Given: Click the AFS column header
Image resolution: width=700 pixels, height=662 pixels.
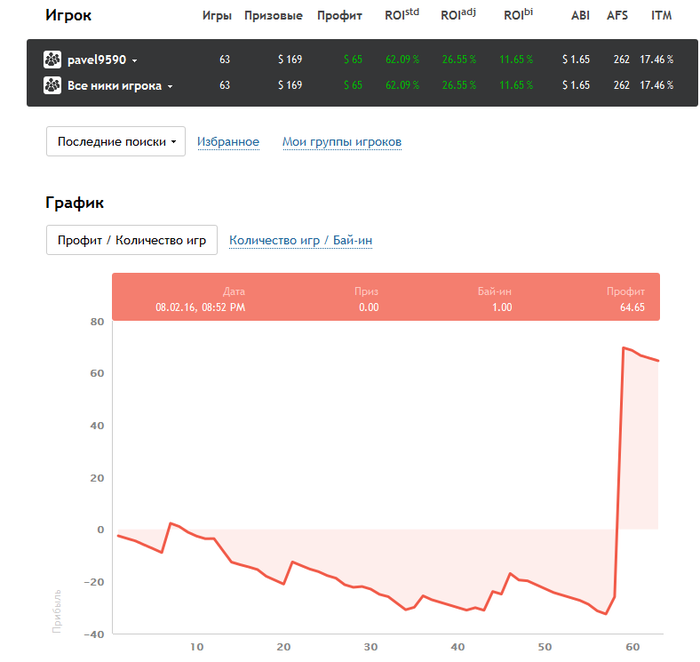Looking at the screenshot, I should tap(617, 16).
